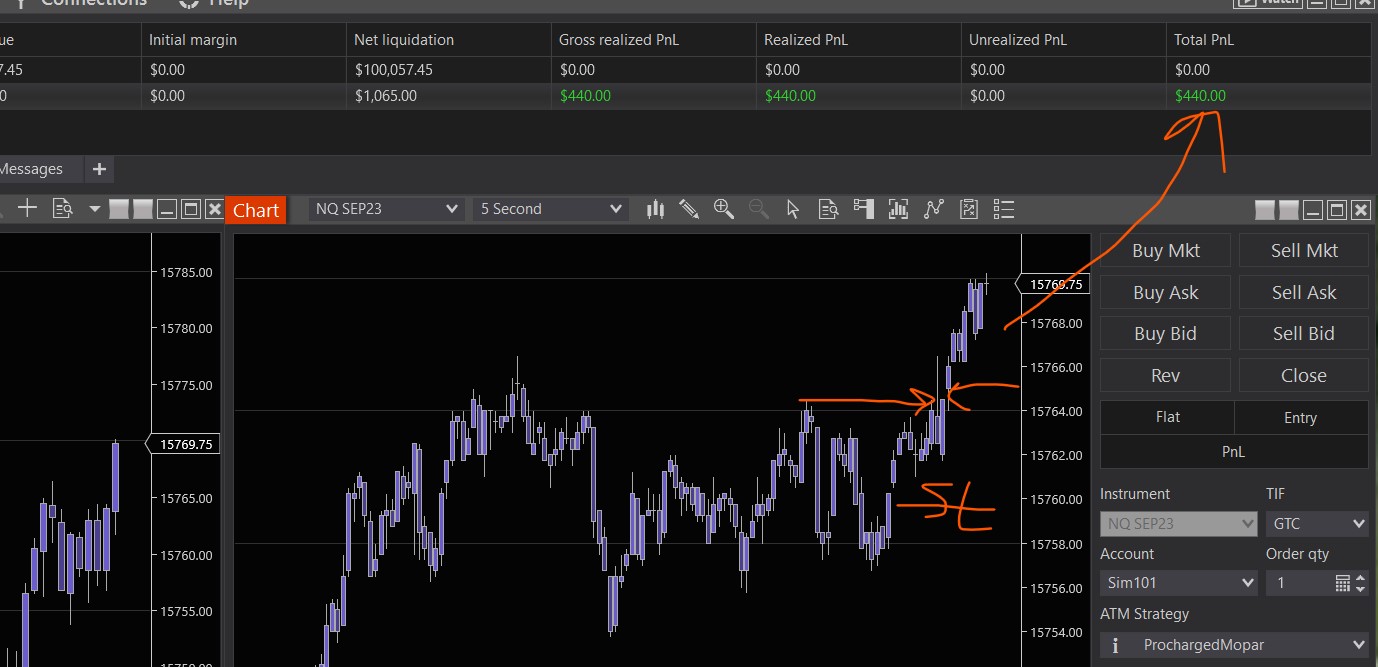Select the Cursor pointer tool icon
This screenshot has height=667, width=1378.
coord(793,209)
